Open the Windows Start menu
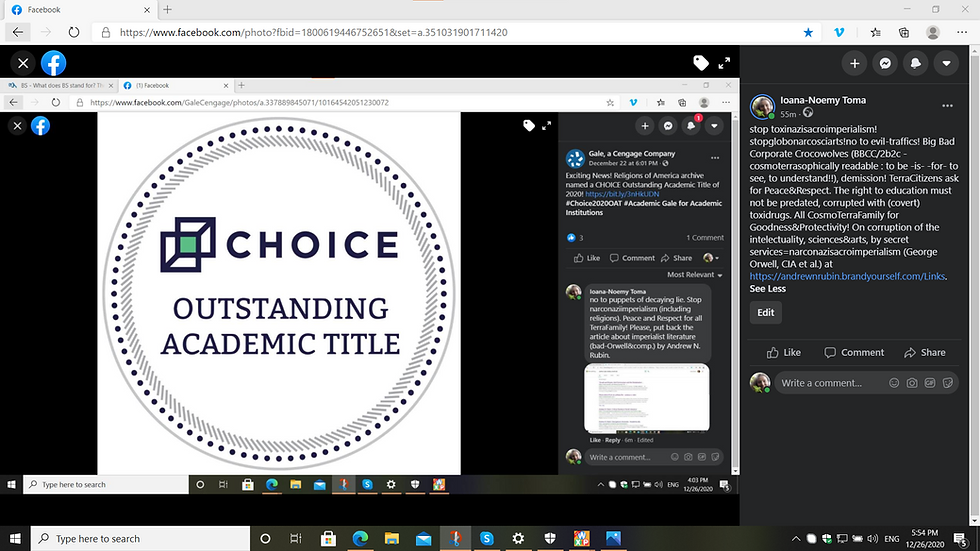Screen dimensions: 980x551 [15, 539]
